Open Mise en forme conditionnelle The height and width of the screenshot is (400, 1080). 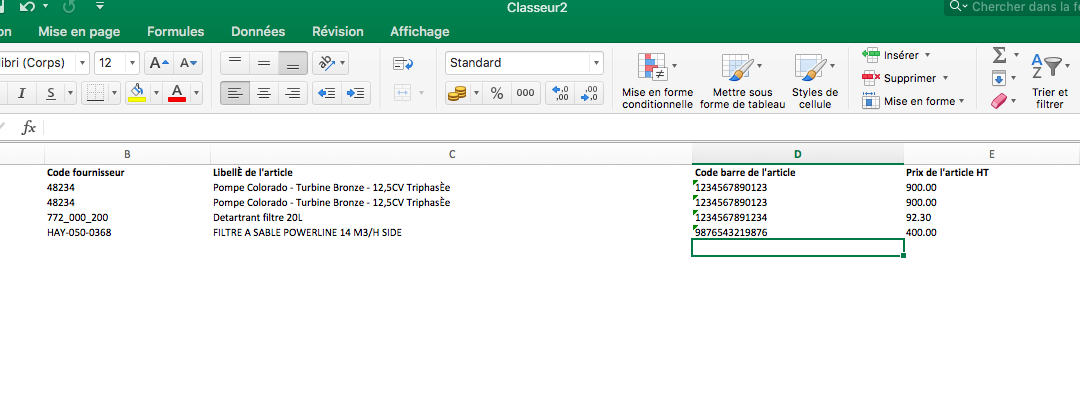pos(657,81)
